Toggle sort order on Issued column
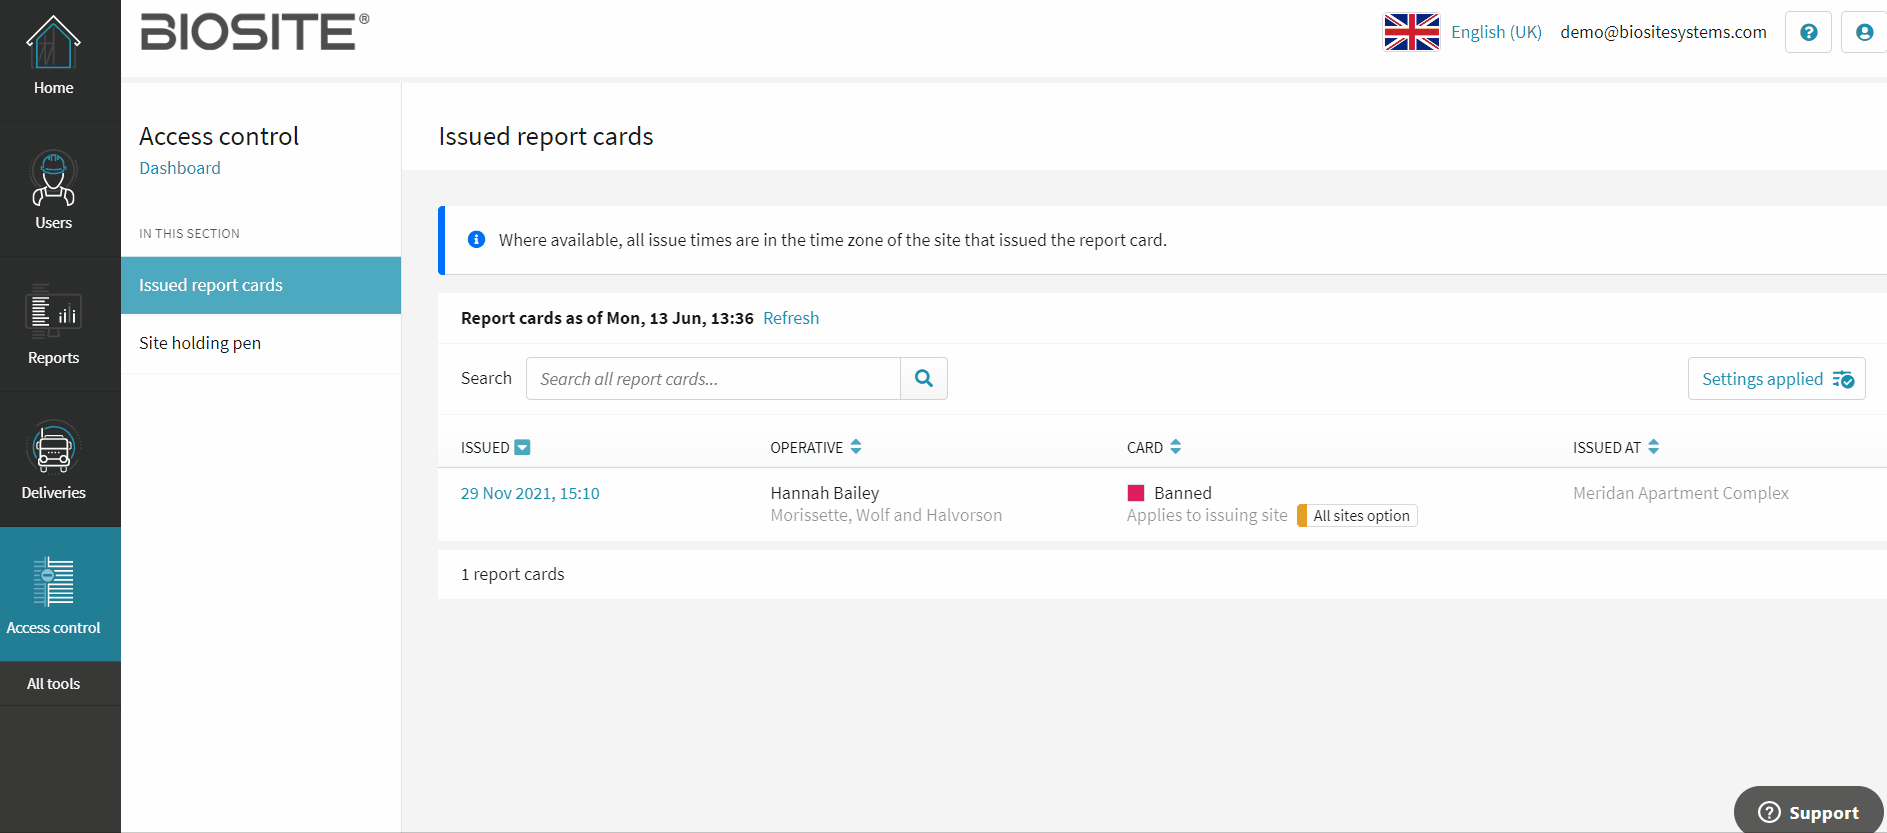 522,448
